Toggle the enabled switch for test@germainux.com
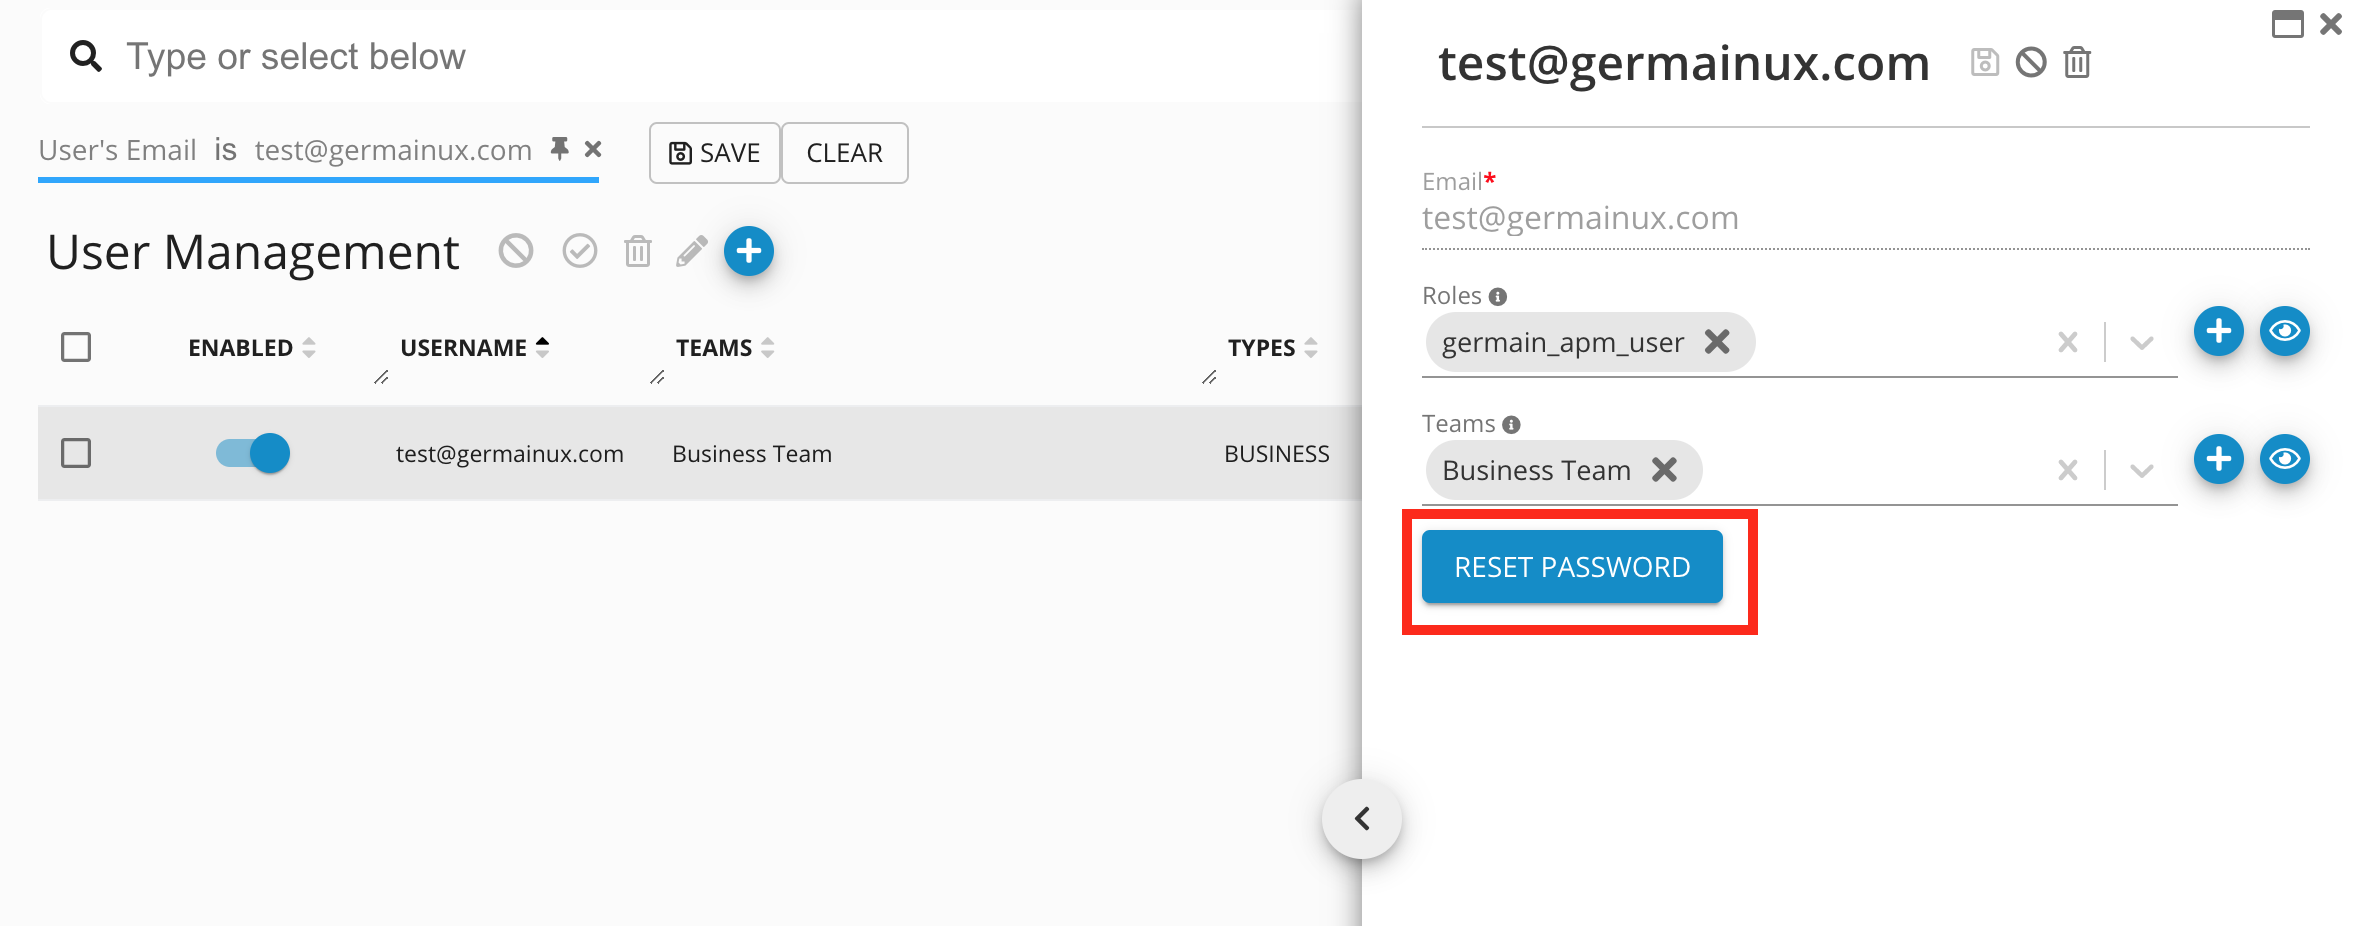The image size is (2366, 926). coord(253,453)
